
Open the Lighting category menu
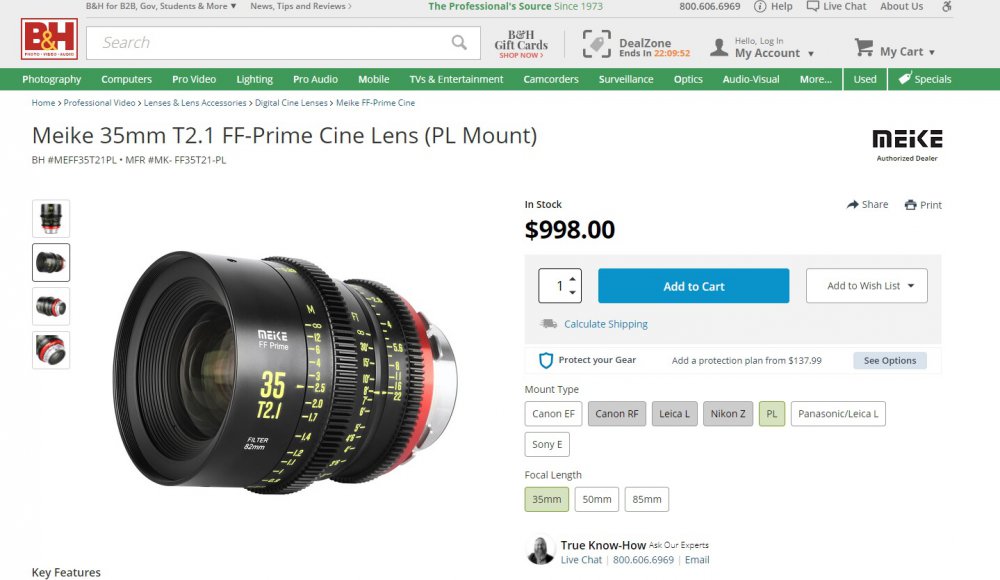click(x=254, y=79)
